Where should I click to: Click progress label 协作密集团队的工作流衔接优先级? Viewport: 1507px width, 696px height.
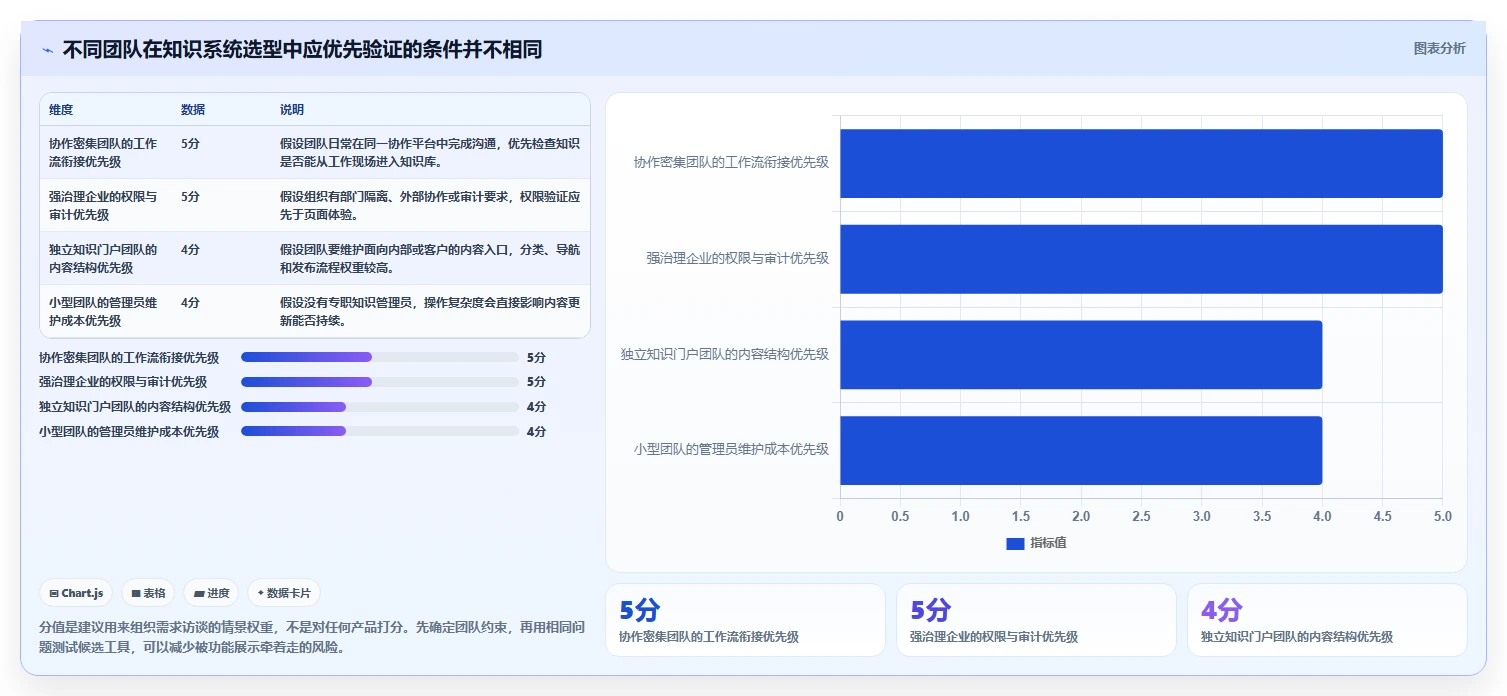click(x=129, y=357)
